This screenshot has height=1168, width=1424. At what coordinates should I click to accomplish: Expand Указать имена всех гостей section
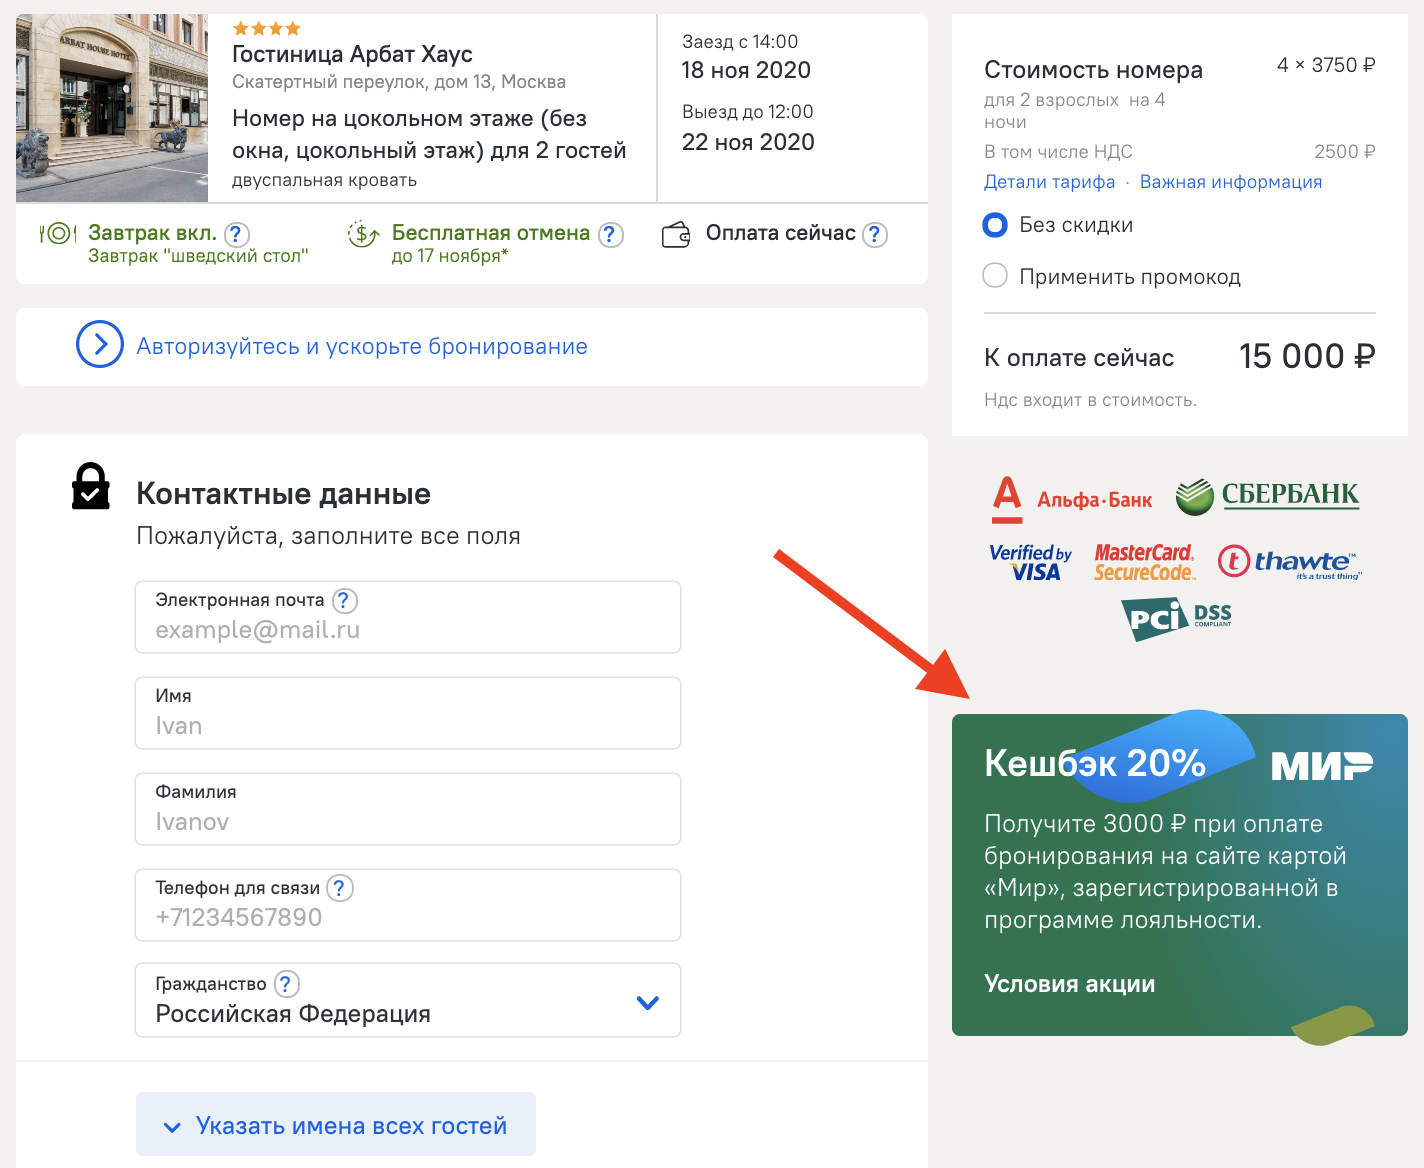tap(336, 1125)
